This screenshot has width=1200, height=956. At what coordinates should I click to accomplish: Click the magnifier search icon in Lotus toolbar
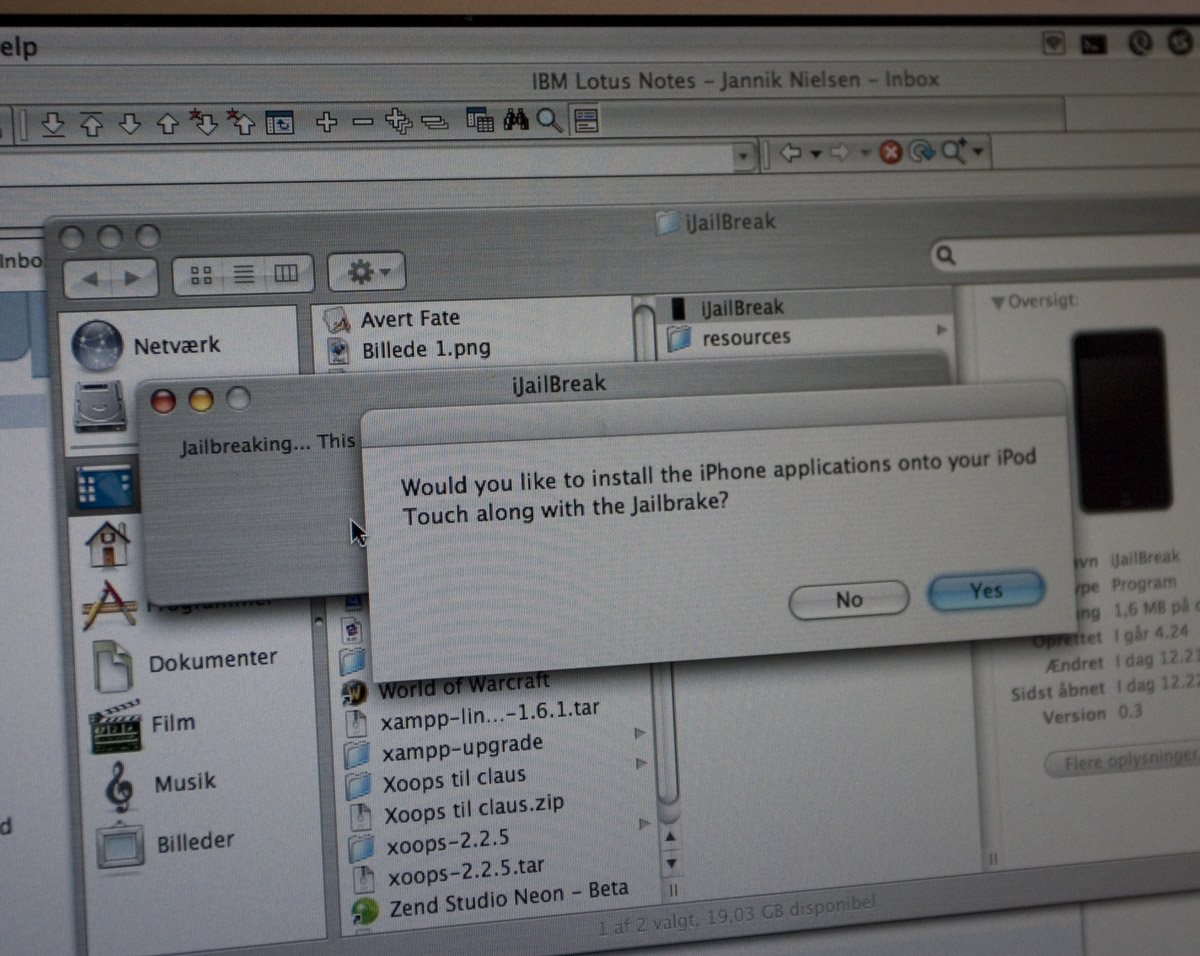pos(549,121)
